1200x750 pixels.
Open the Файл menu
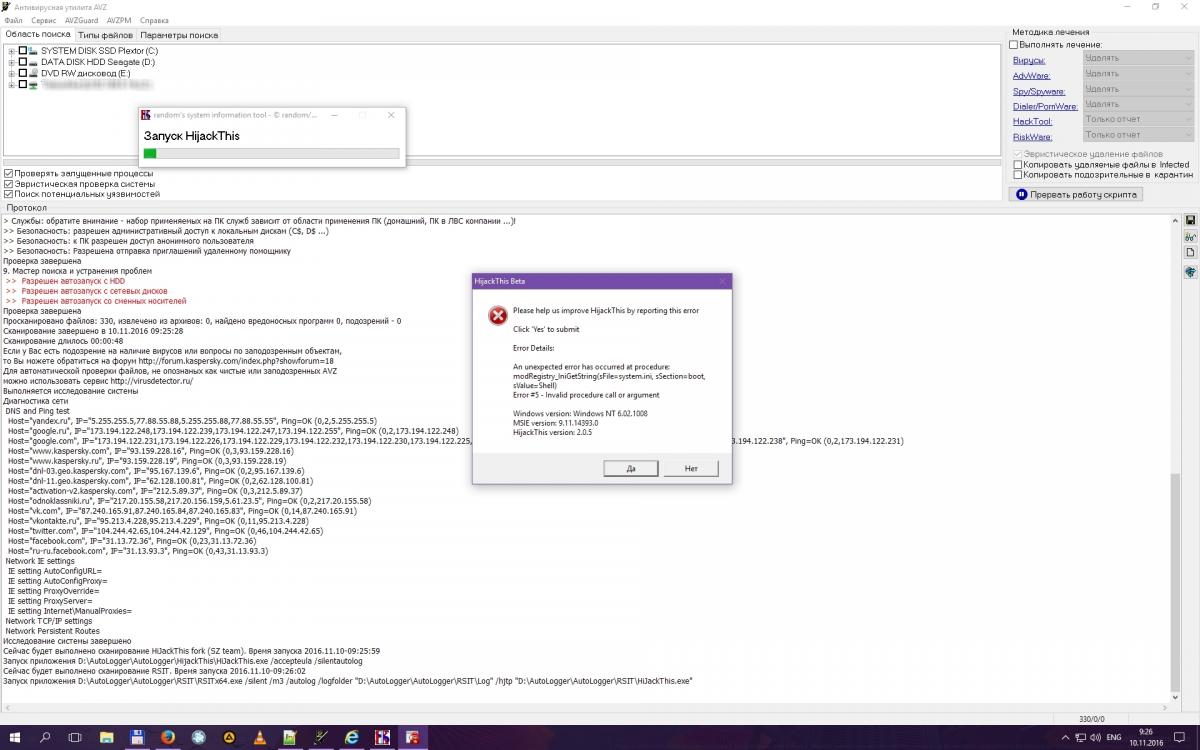13,20
